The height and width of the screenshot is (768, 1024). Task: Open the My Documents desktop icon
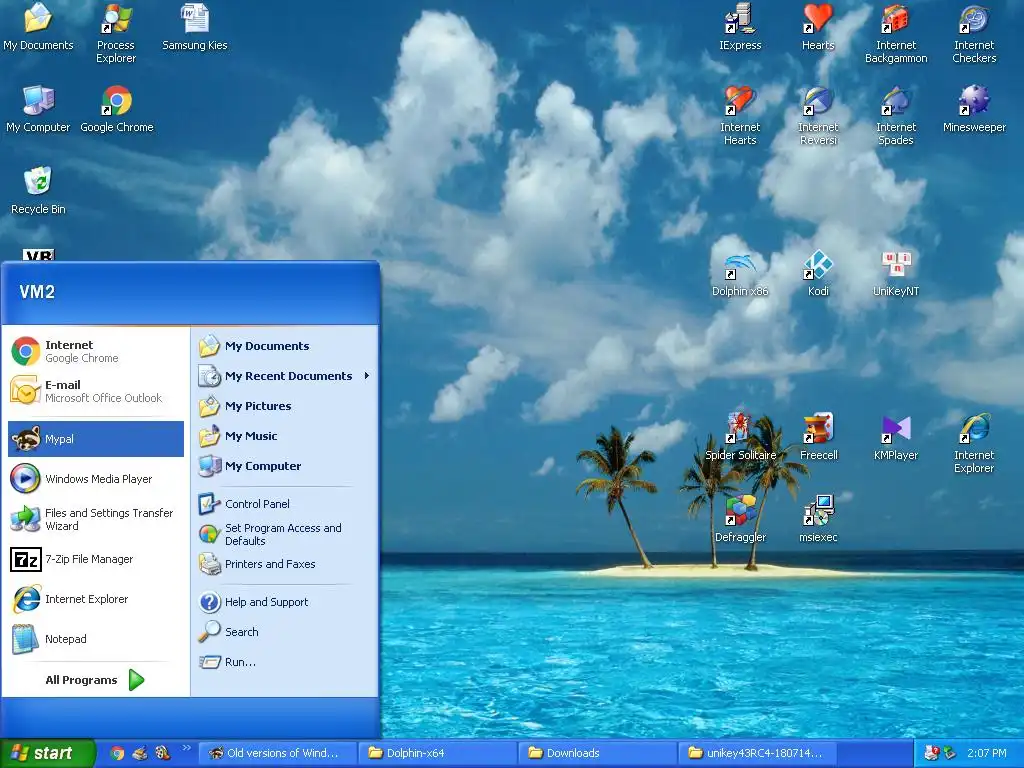(x=38, y=28)
